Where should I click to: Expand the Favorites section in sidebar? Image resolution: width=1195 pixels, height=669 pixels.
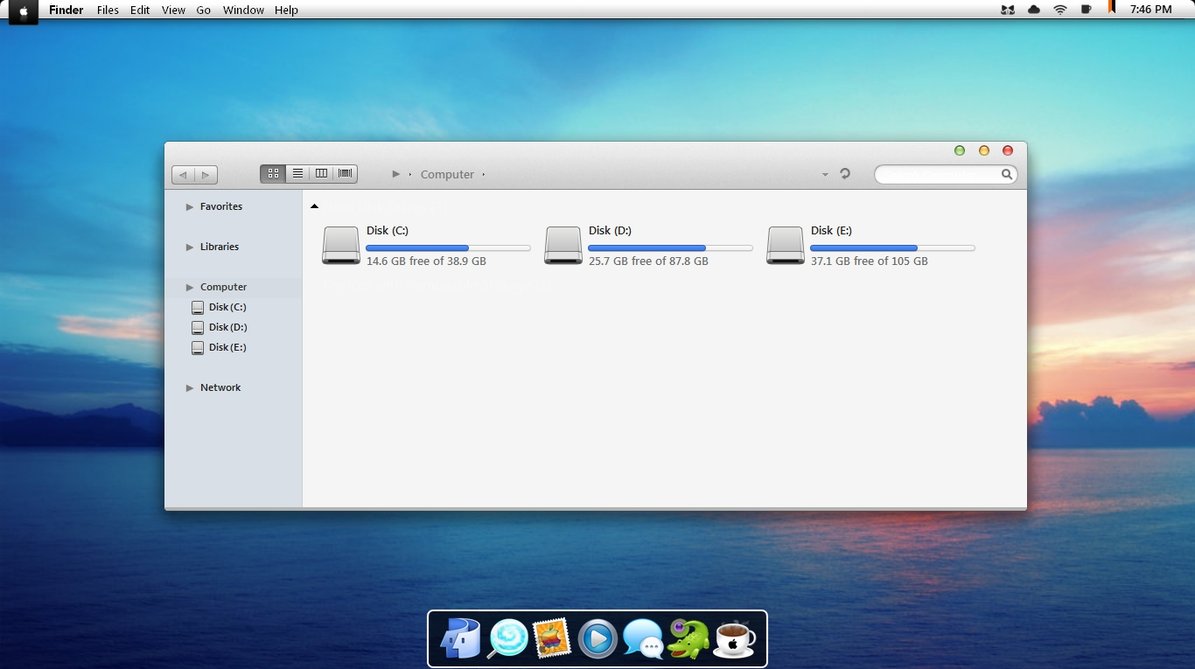[190, 207]
